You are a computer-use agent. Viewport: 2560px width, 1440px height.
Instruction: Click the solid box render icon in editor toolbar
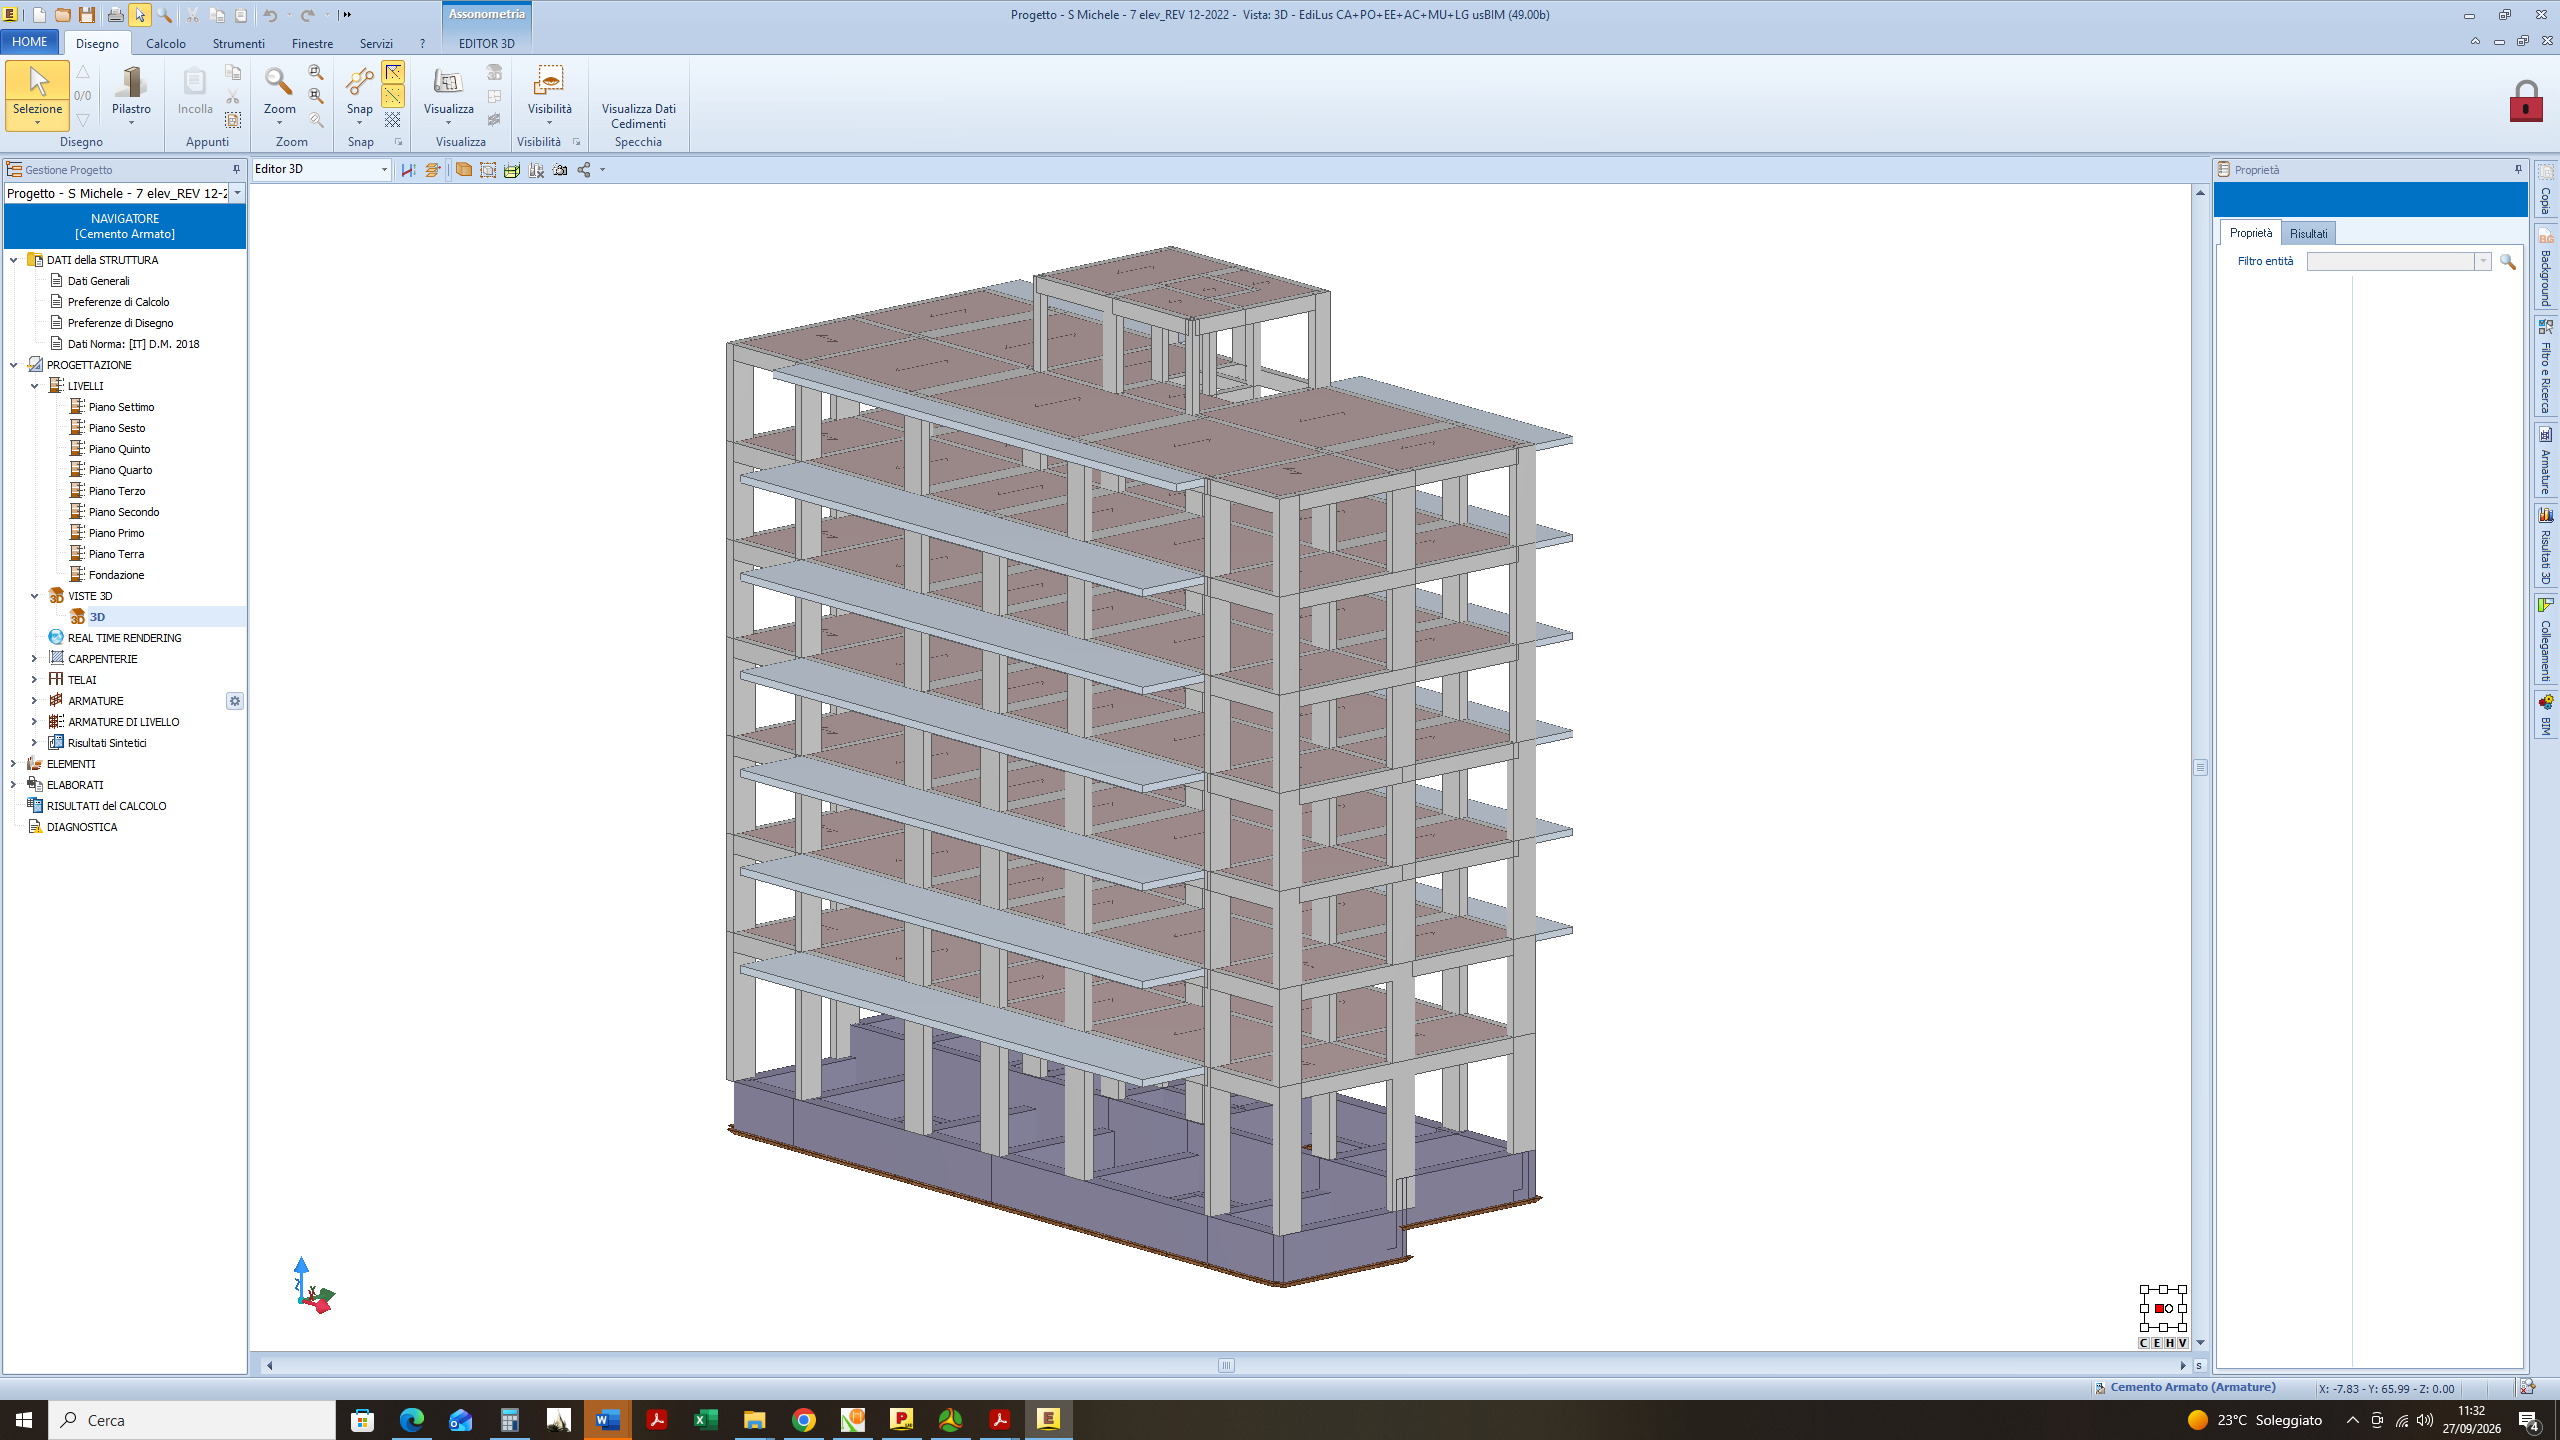coord(463,170)
